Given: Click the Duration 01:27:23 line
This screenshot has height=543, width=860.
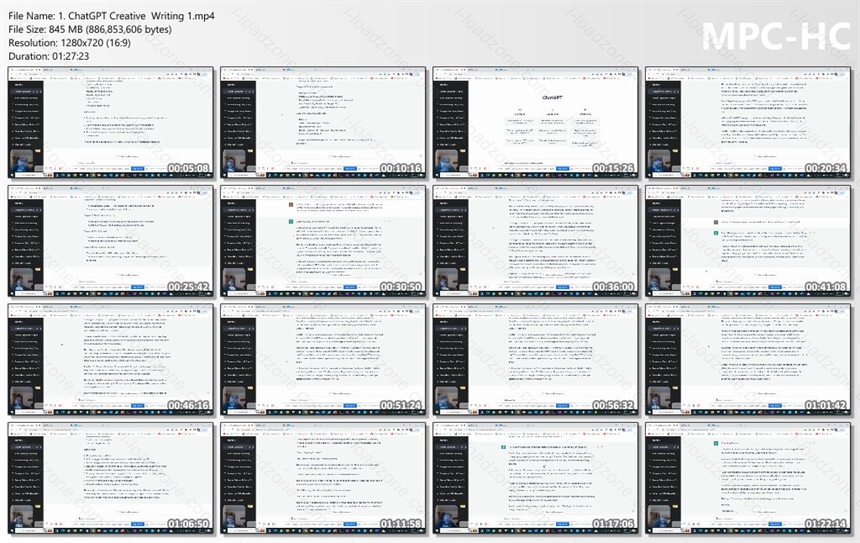Looking at the screenshot, I should pos(48,56).
